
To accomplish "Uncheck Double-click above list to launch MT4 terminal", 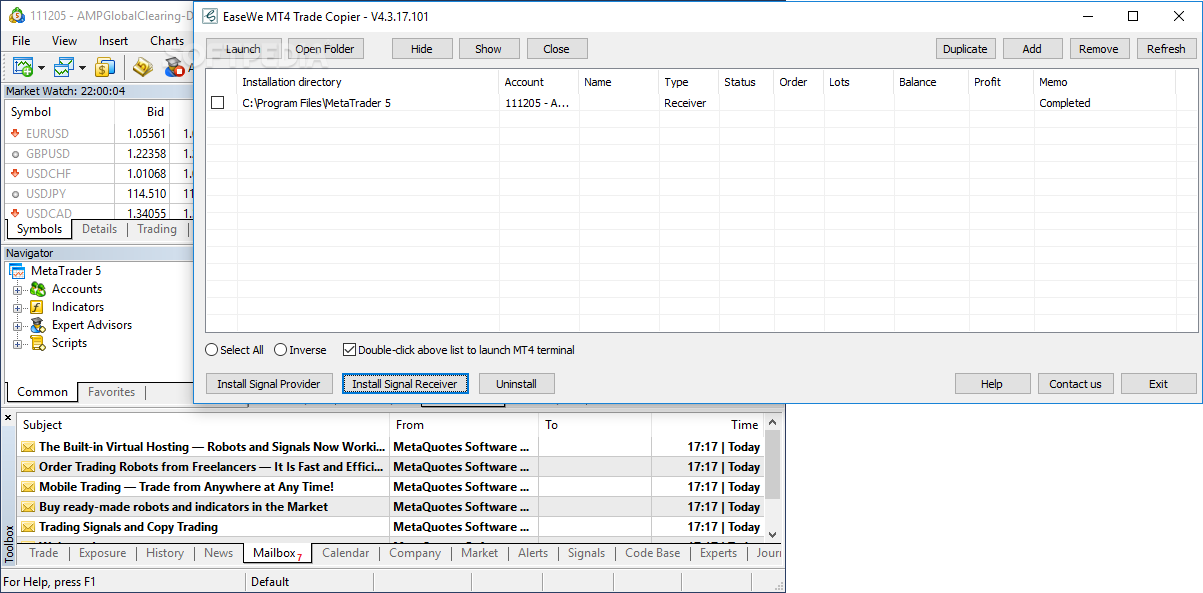I will point(349,350).
